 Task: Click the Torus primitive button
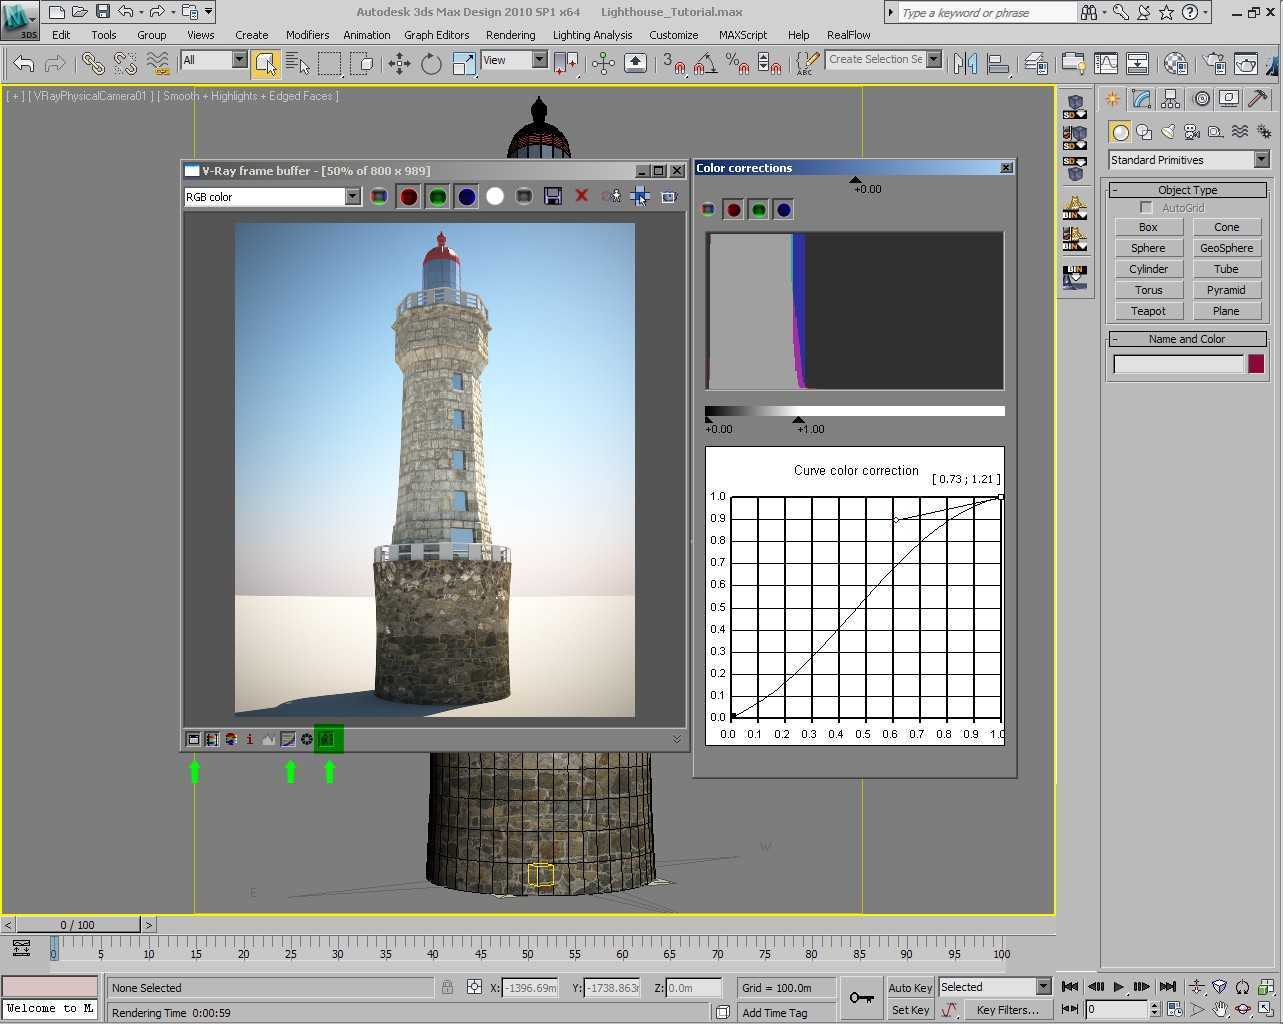tap(1148, 290)
